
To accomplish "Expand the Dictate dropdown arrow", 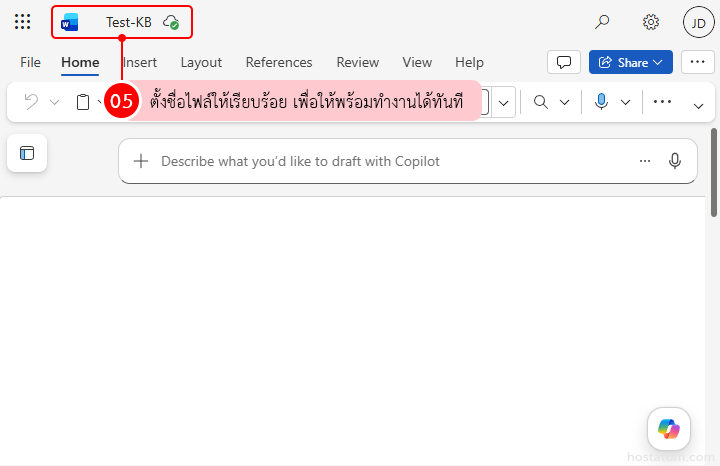I will (x=625, y=102).
